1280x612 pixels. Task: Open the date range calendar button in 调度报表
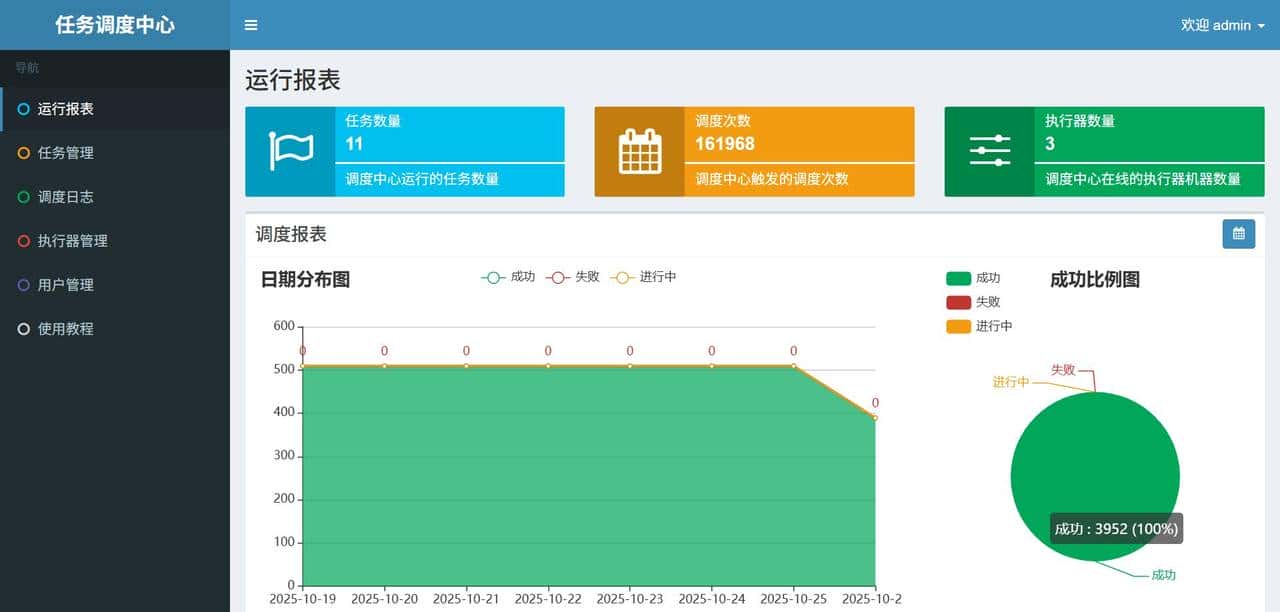[x=1239, y=233]
